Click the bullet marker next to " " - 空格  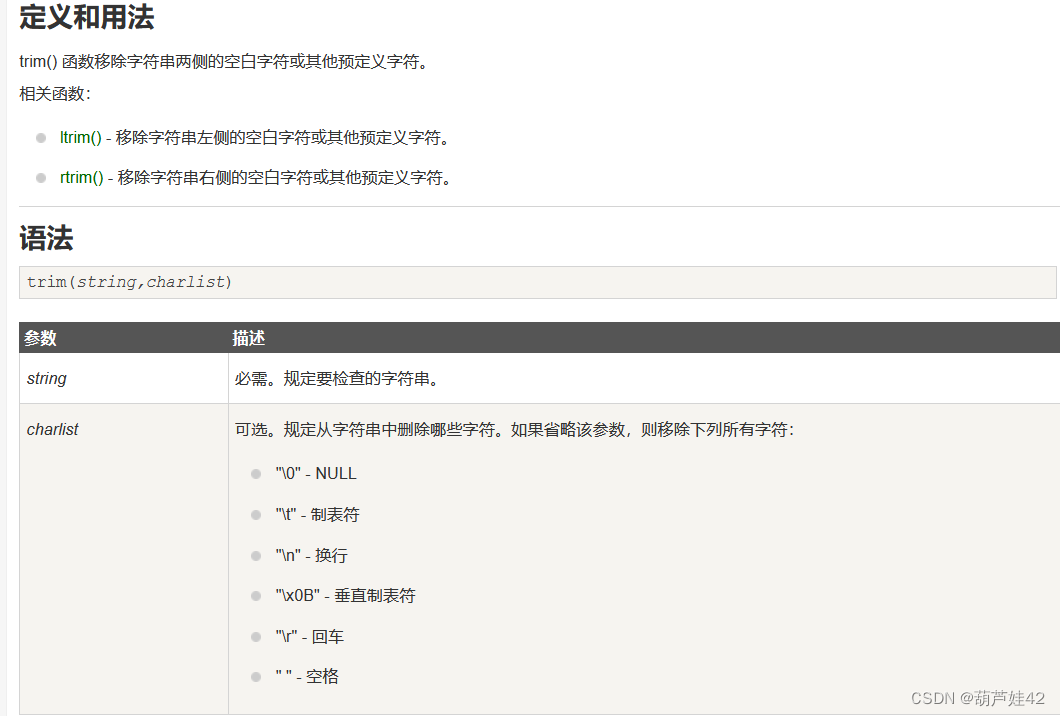tap(256, 676)
